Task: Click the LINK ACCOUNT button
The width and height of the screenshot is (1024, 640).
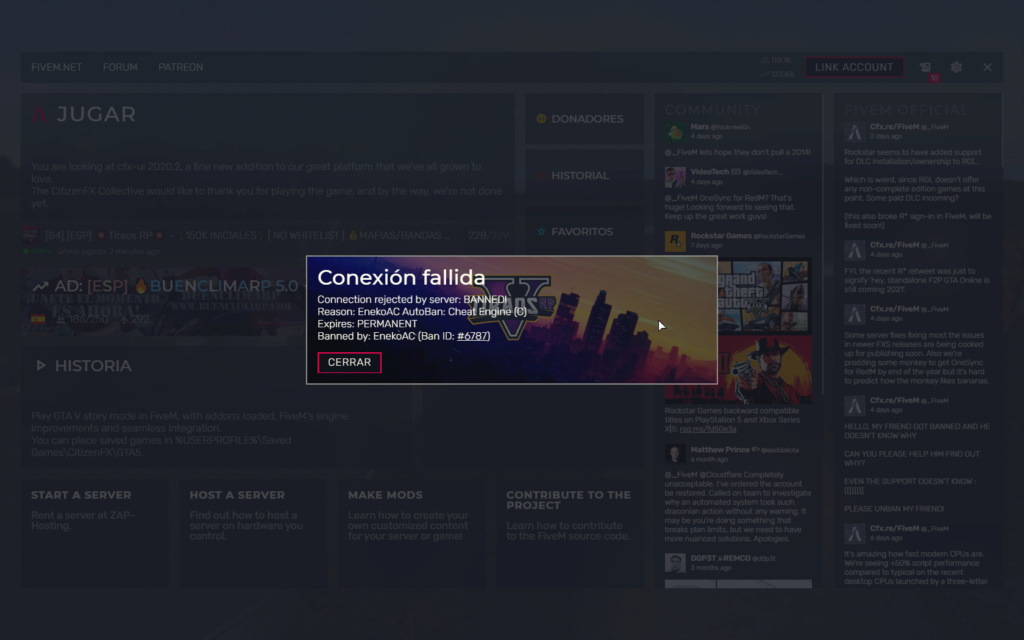Action: point(854,67)
